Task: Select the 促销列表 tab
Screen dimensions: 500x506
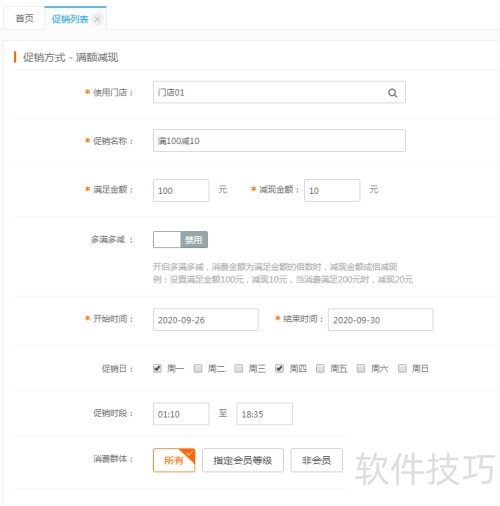Action: tap(69, 19)
